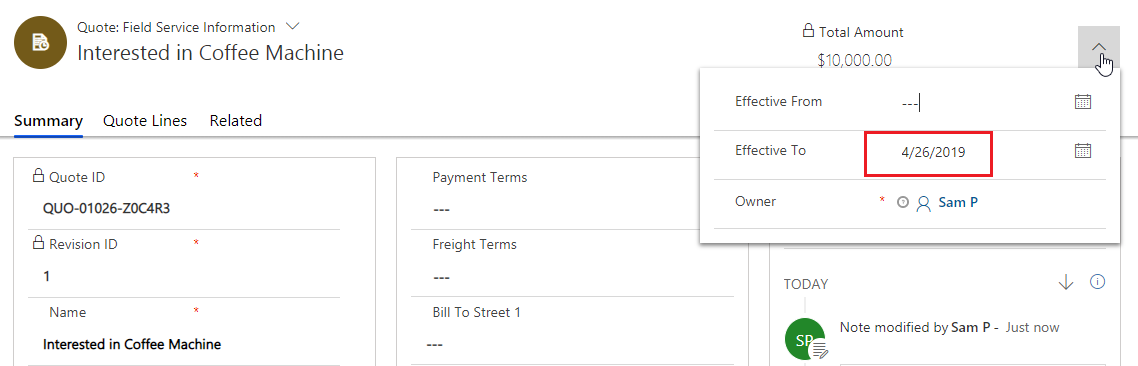Image resolution: width=1138 pixels, height=366 pixels.
Task: Open the form selector dropdown chevron
Action: click(x=292, y=27)
